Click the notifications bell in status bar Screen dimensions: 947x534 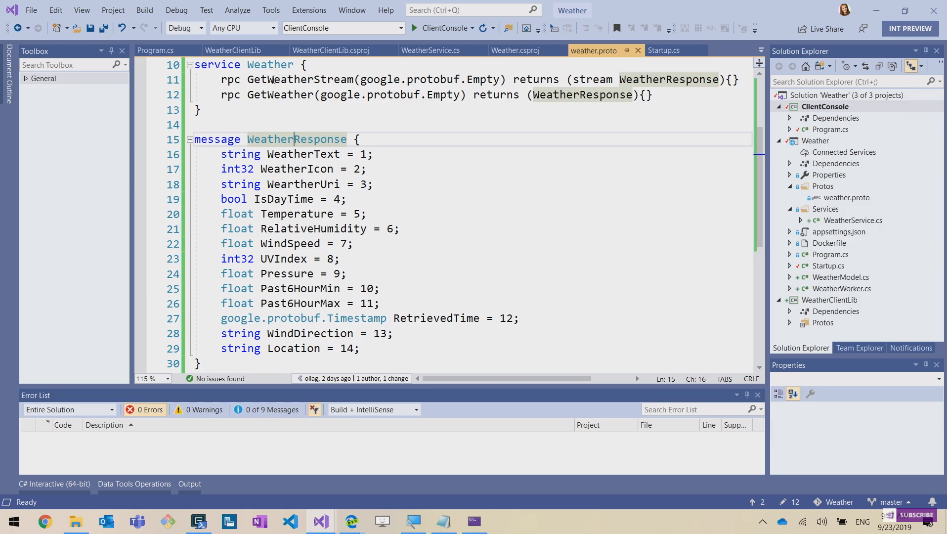(x=930, y=502)
